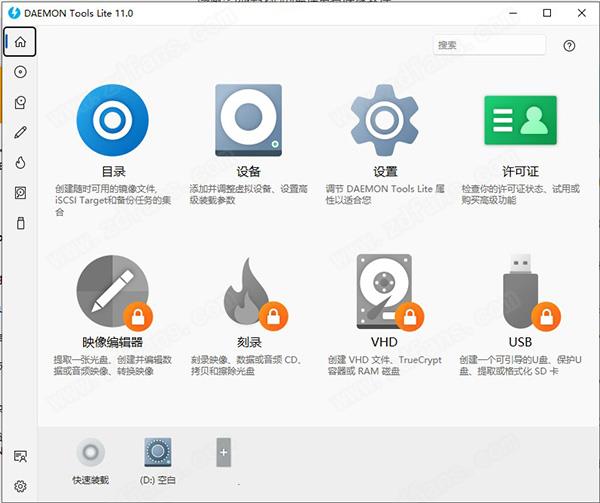Open the license account icon in sidebar
Screen dimensions: 600x503
point(20,456)
